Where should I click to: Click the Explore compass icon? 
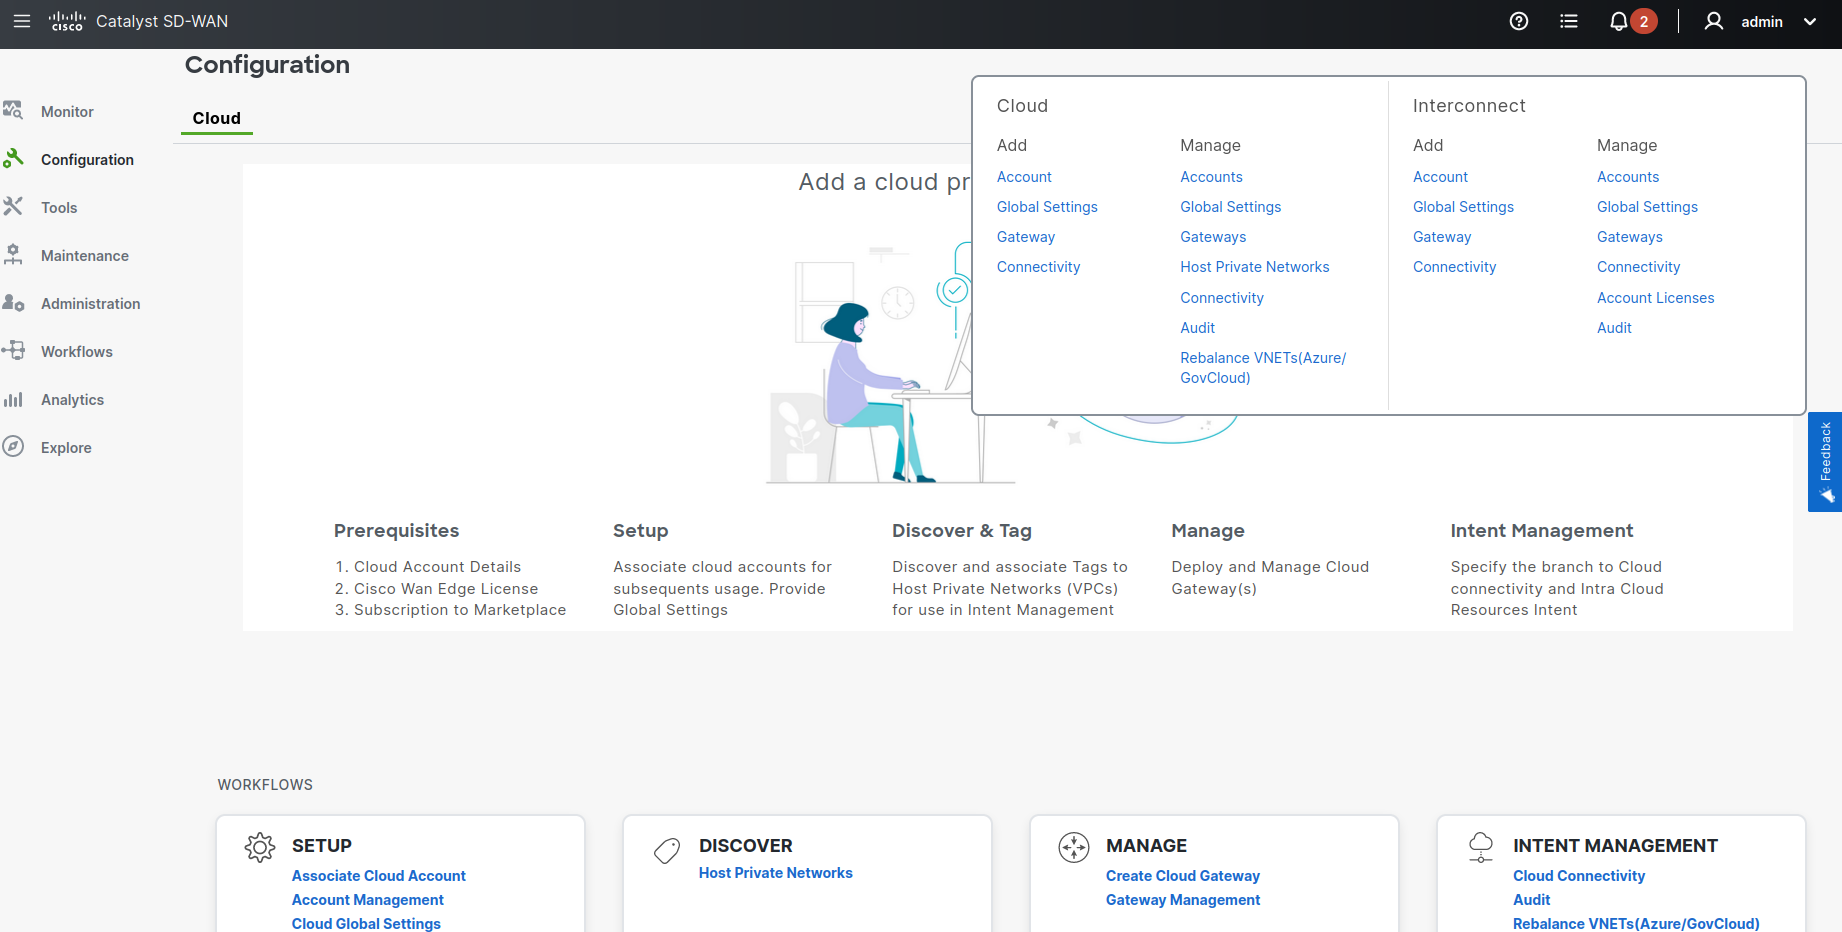(x=13, y=447)
